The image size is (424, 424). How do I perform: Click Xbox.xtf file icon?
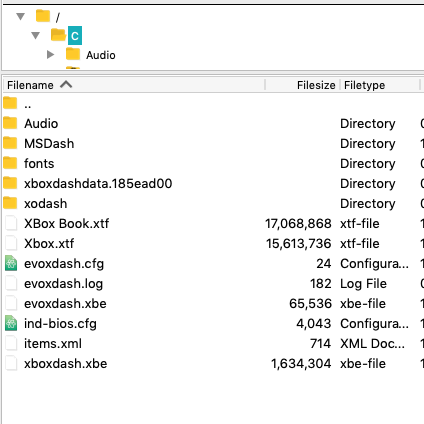point(11,243)
